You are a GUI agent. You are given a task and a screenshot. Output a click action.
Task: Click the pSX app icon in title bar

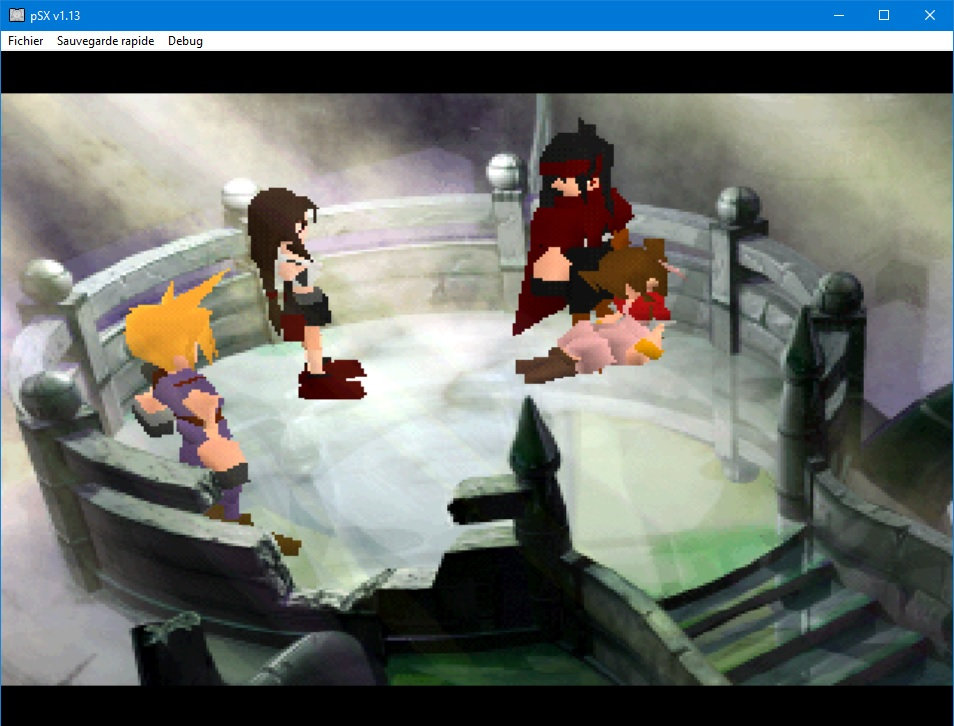(16, 15)
